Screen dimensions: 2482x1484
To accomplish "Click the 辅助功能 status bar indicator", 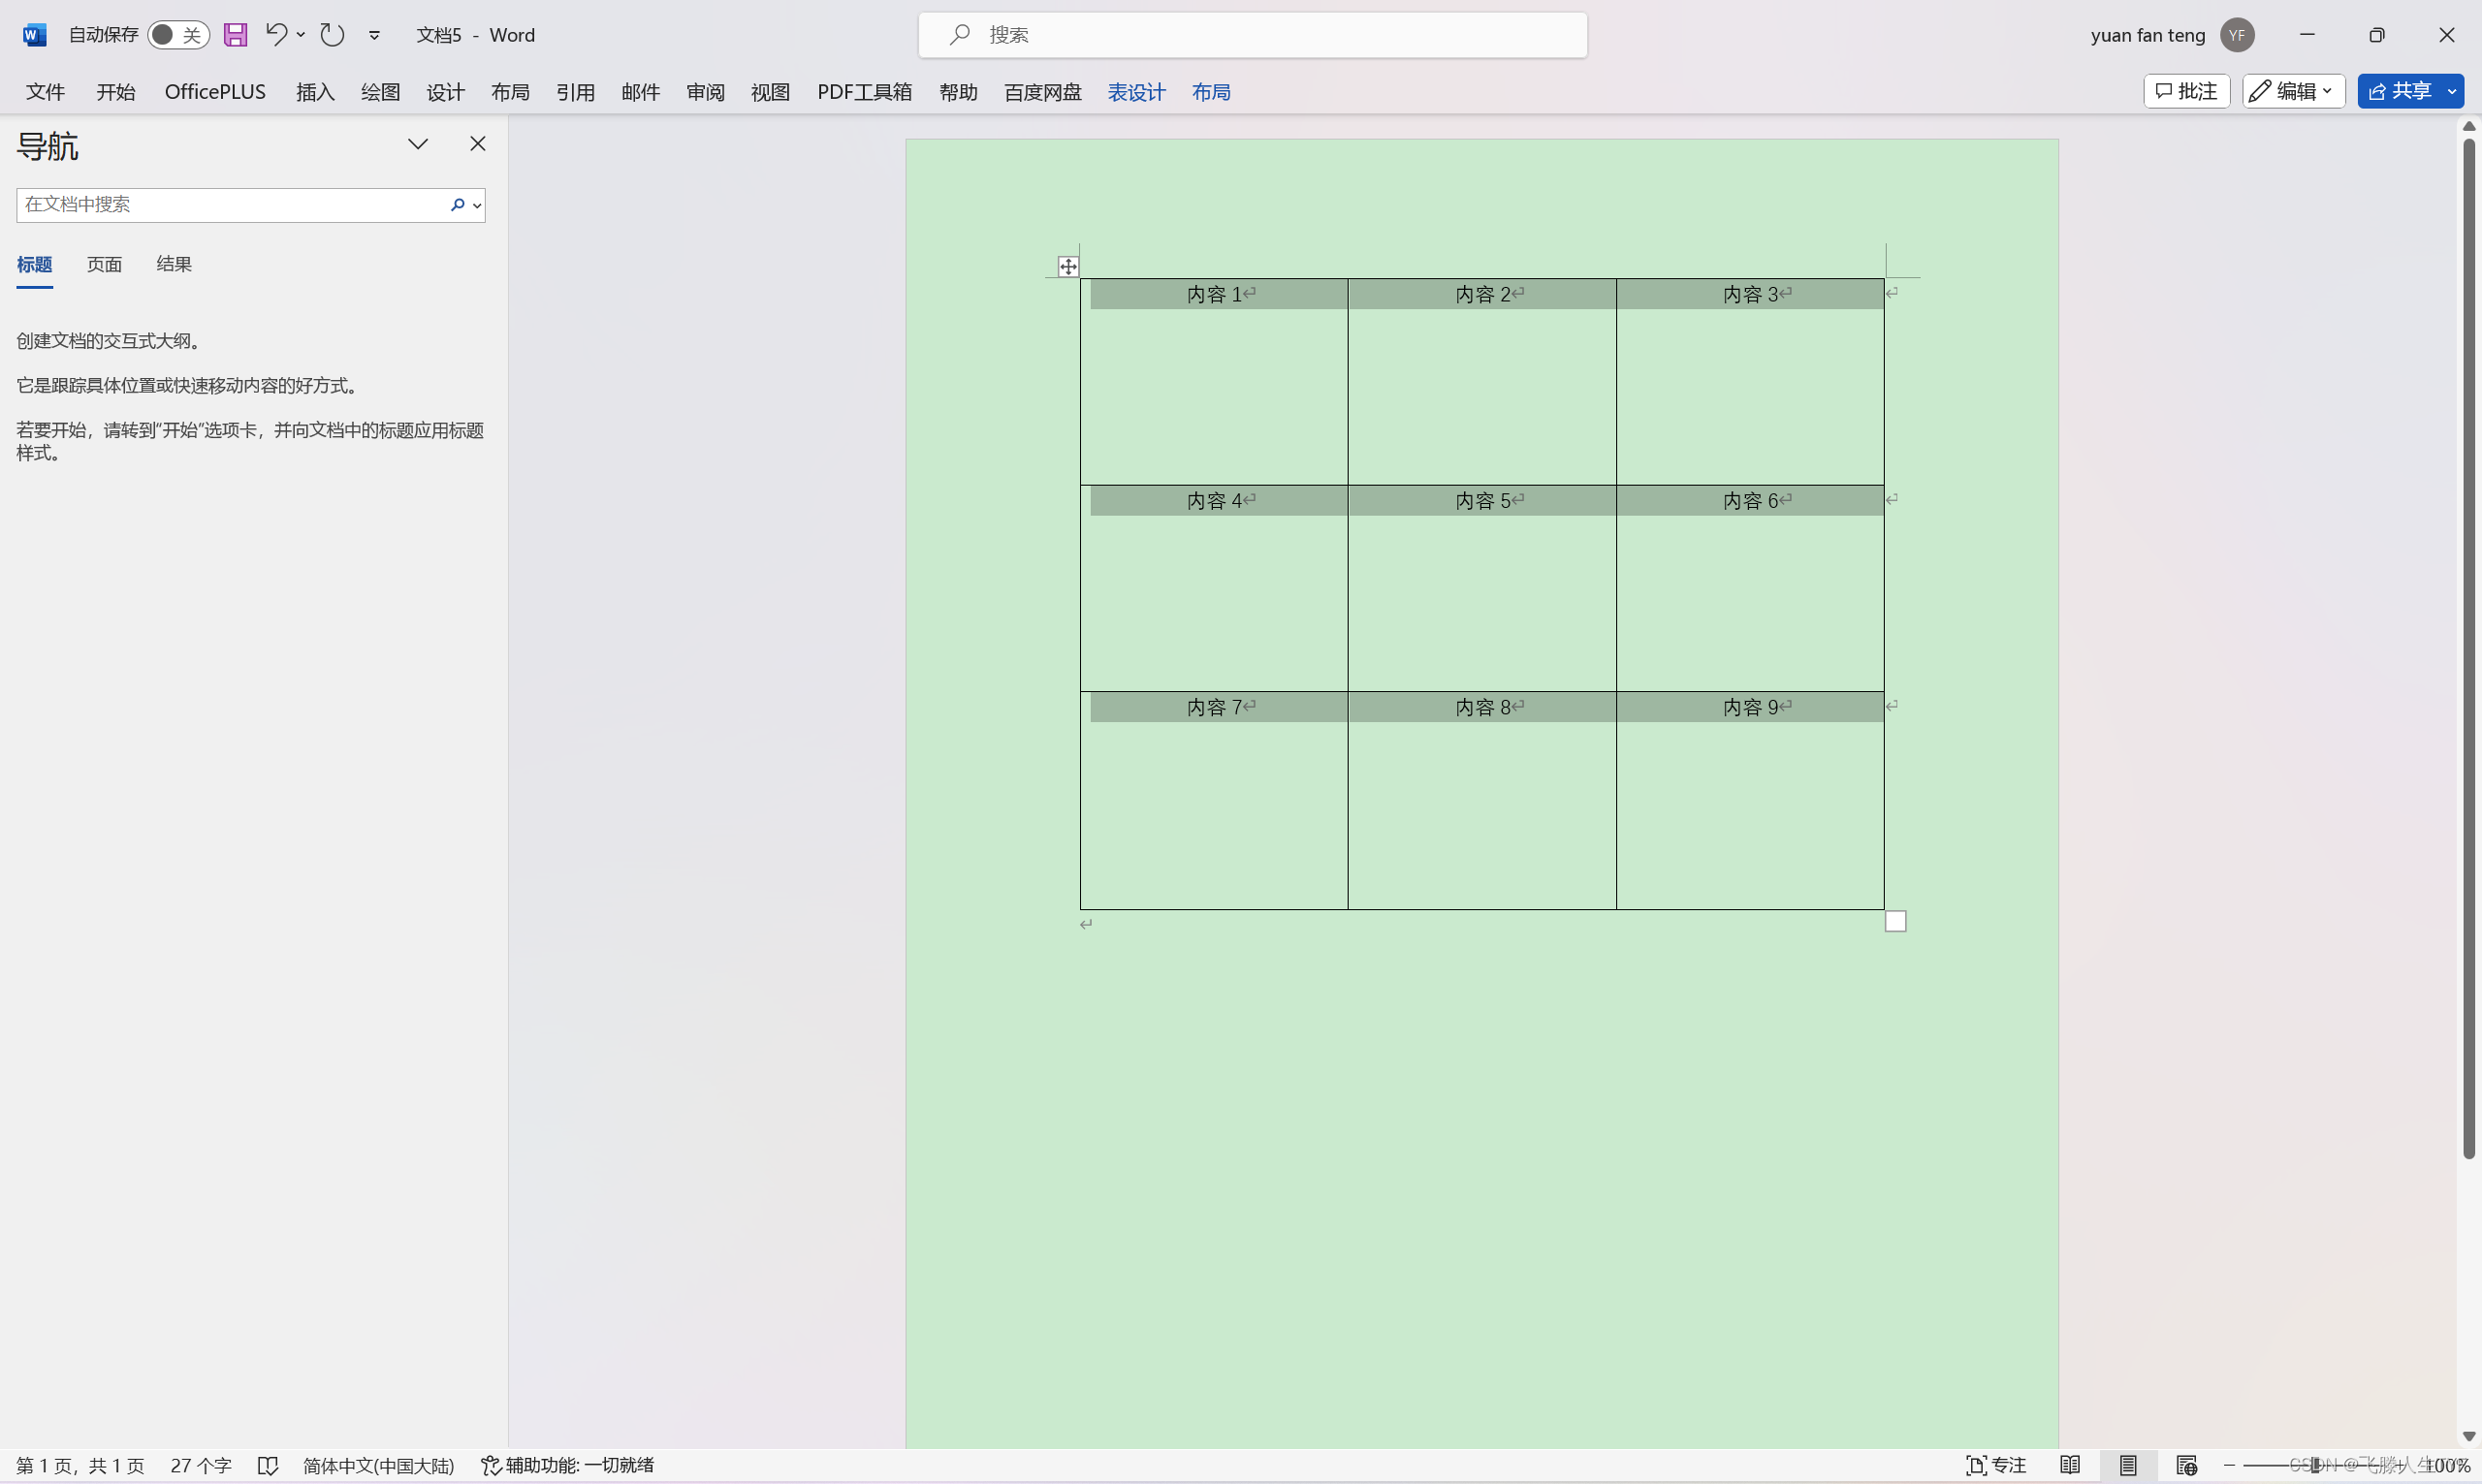I will (567, 1465).
